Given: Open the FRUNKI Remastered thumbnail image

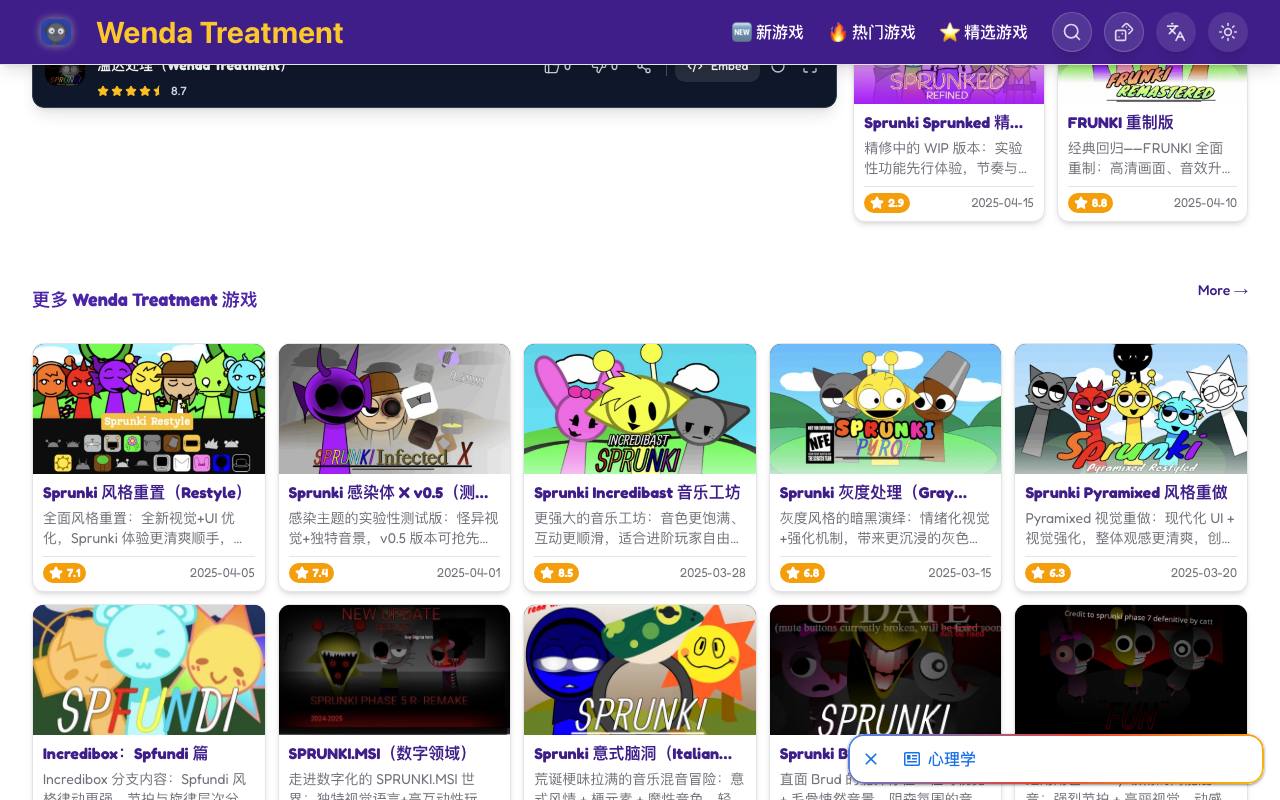Looking at the screenshot, I should 1152,84.
